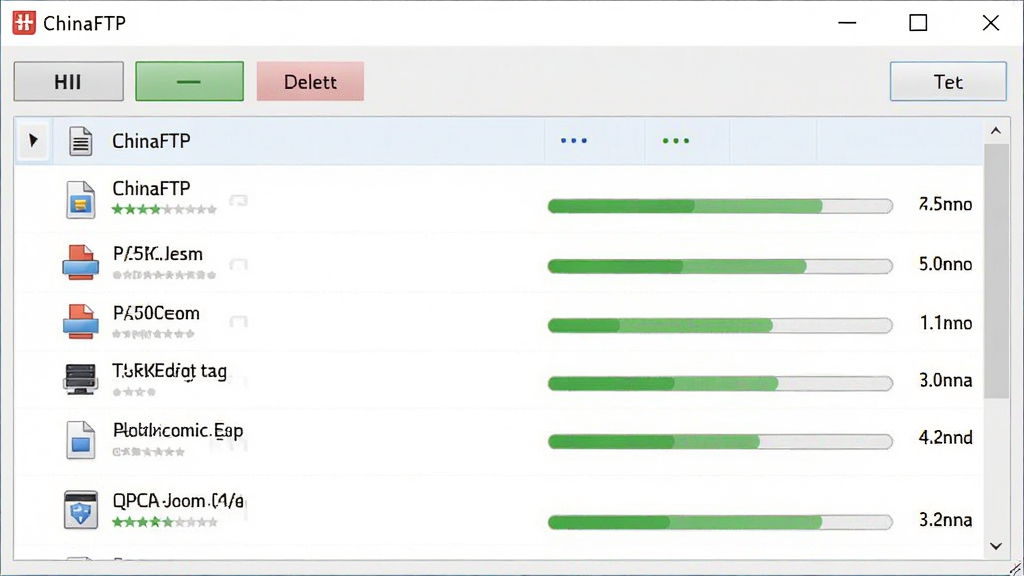Select the "ChinaFTP" text in the highlighted header row
Viewport: 1024px width, 576px height.
coord(152,141)
